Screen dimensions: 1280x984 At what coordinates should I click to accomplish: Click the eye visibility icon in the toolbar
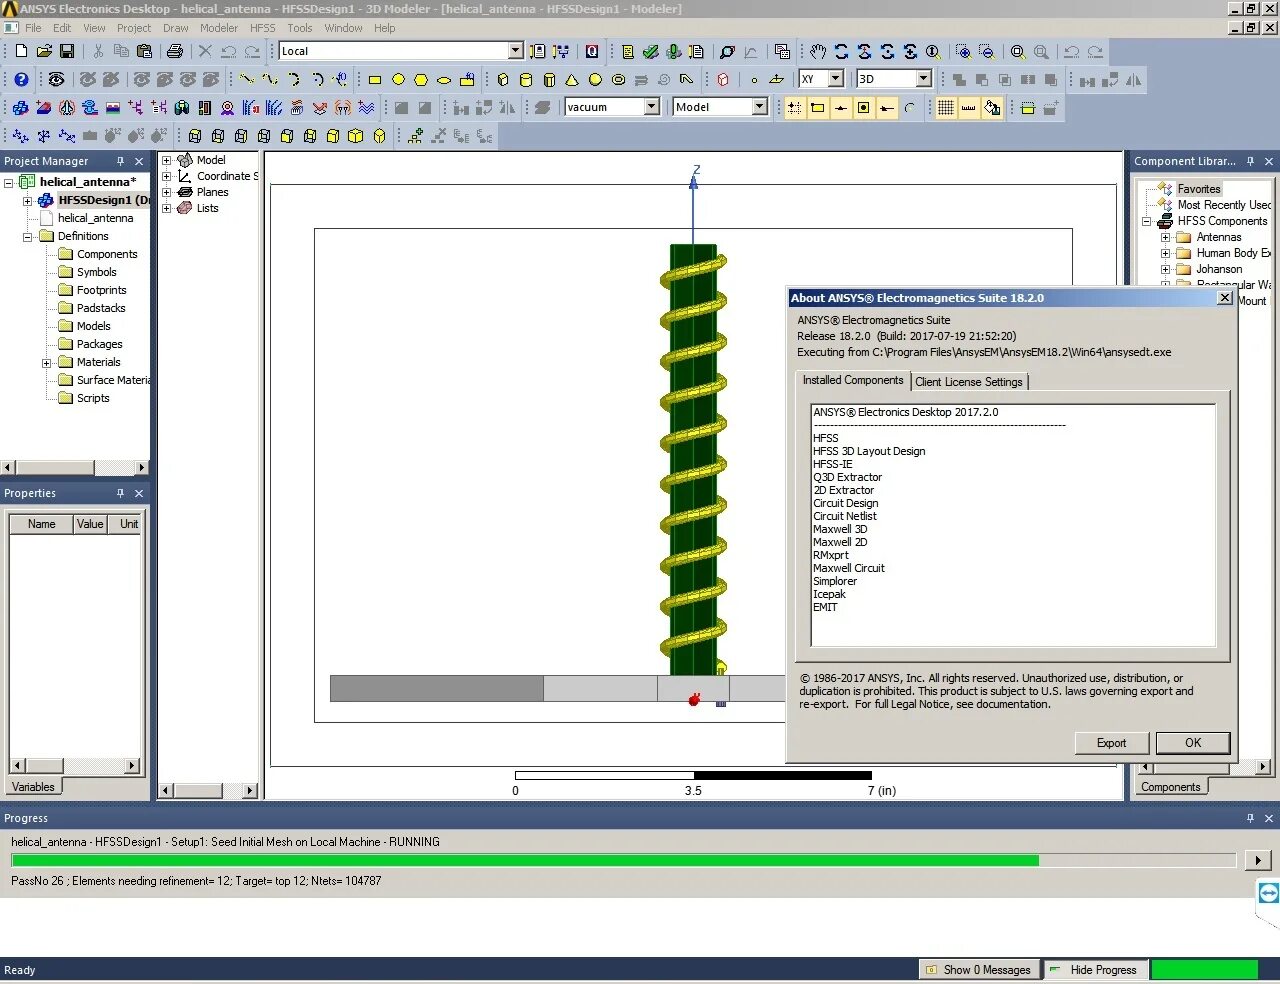click(56, 79)
